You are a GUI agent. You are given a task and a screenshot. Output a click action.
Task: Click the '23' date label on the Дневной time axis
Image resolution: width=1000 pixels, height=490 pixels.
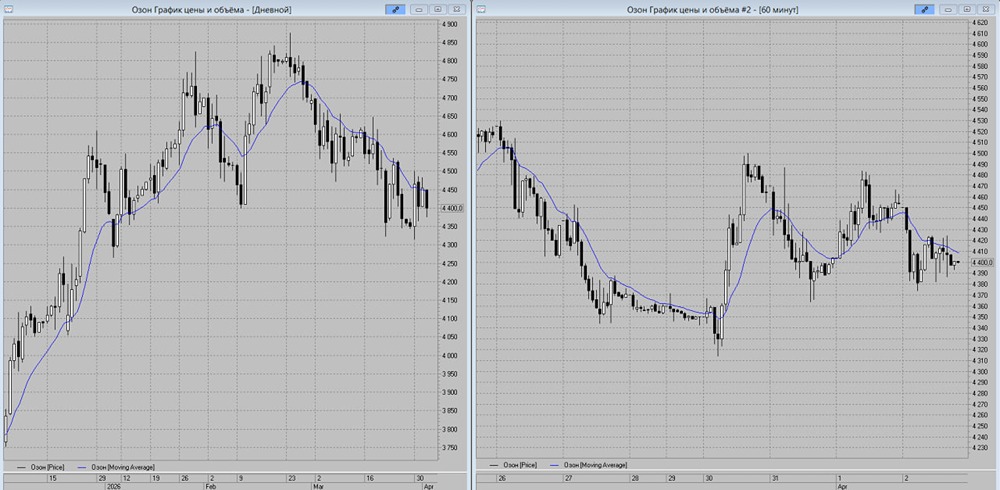click(x=291, y=478)
